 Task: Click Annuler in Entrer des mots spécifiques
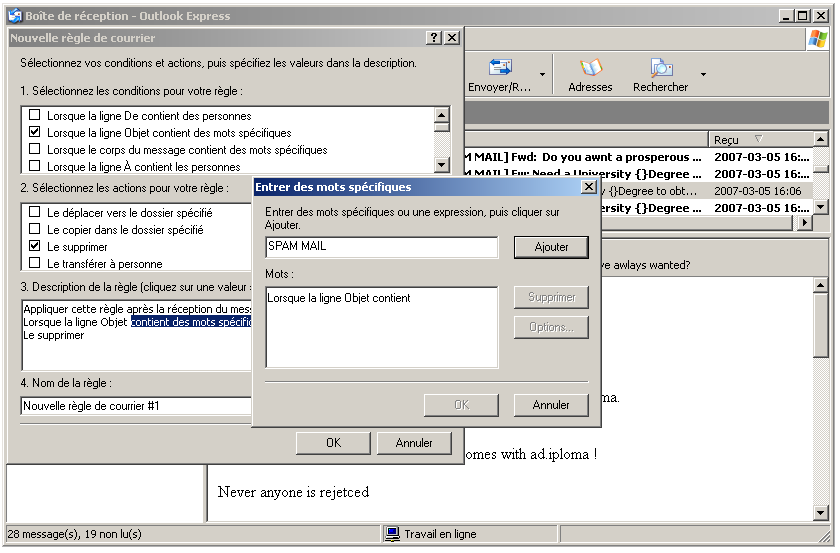pyautogui.click(x=551, y=405)
